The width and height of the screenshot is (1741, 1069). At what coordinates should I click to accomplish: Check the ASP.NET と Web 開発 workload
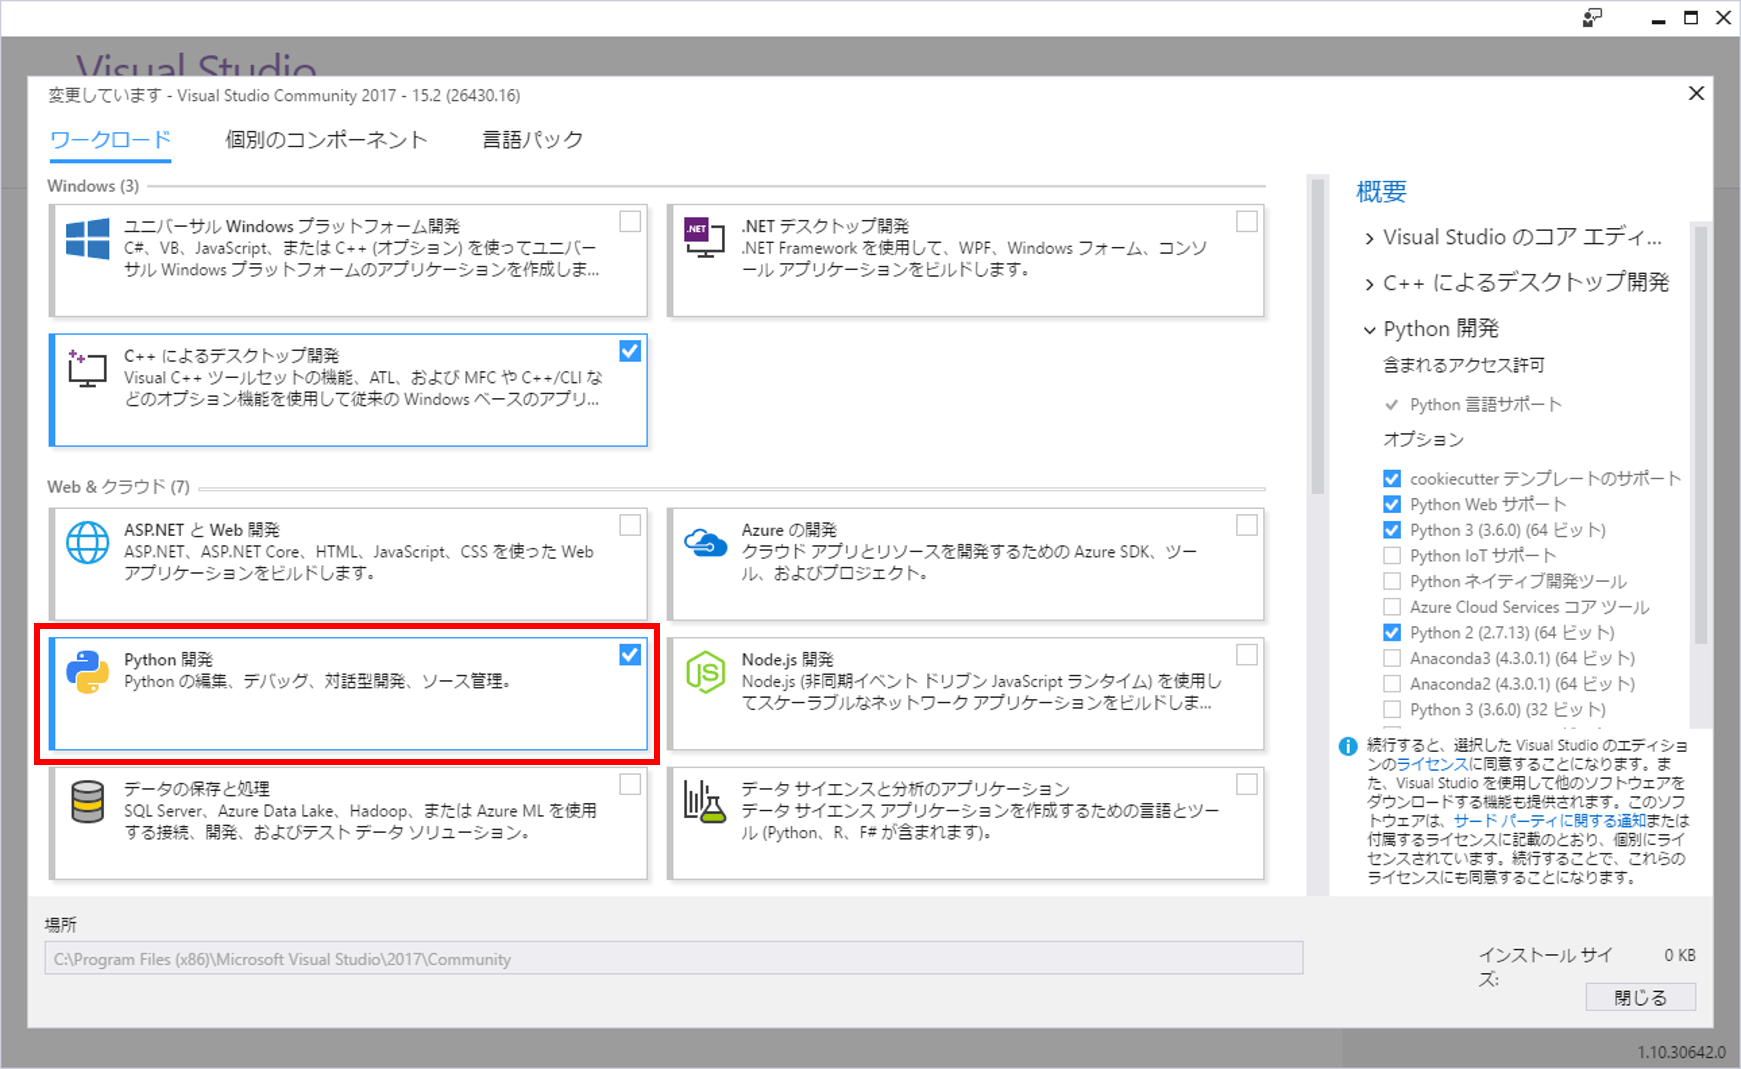(x=630, y=525)
